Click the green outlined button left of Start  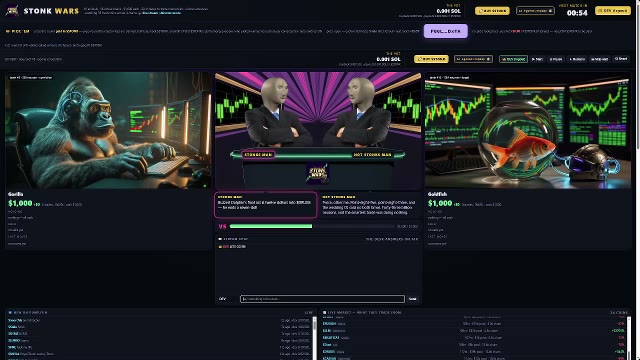click(x=513, y=59)
